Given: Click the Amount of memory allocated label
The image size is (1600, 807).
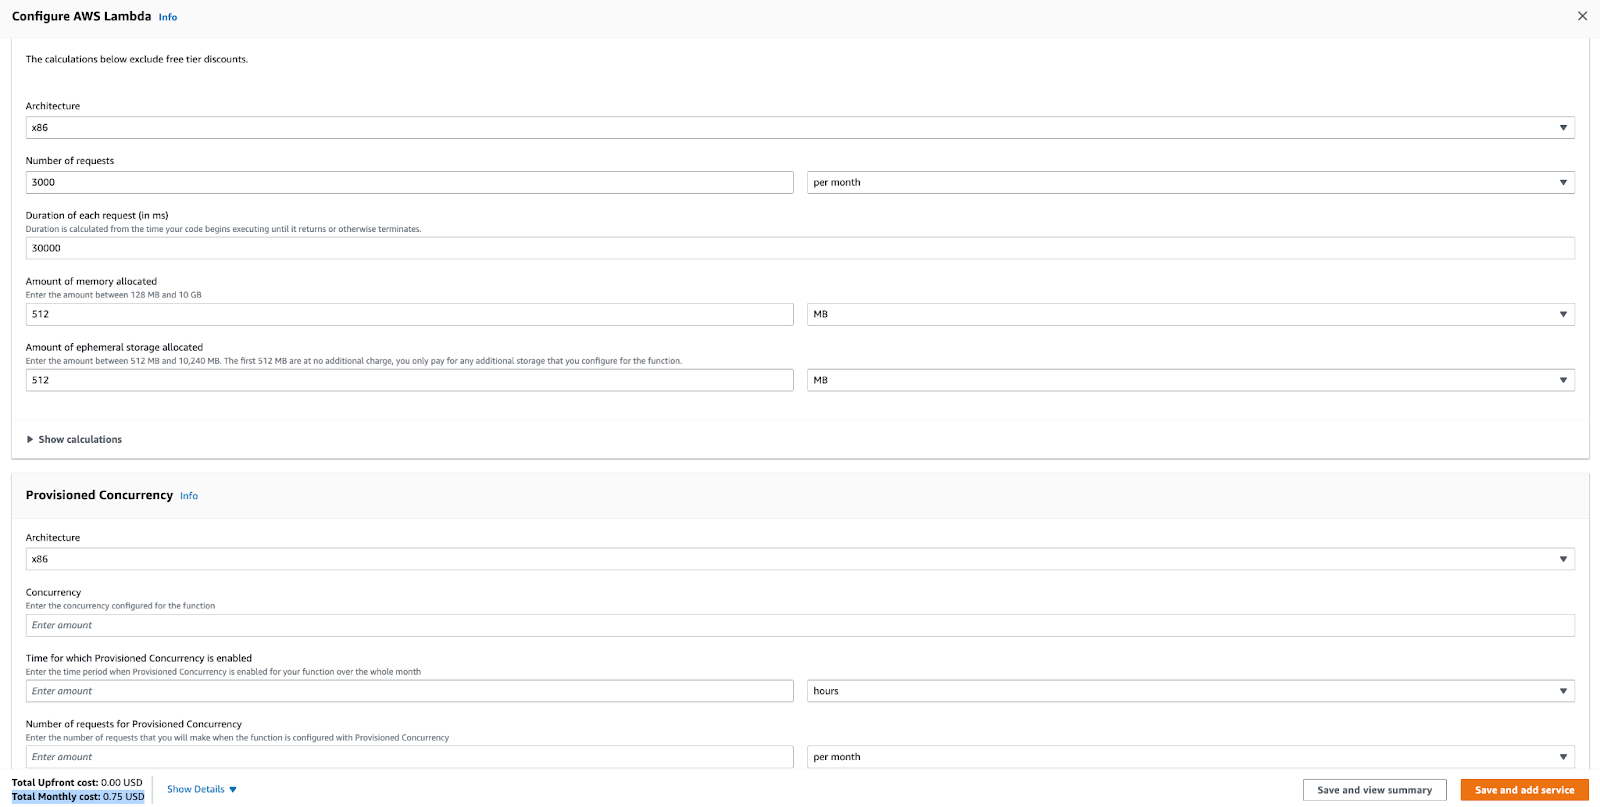Looking at the screenshot, I should point(91,282).
